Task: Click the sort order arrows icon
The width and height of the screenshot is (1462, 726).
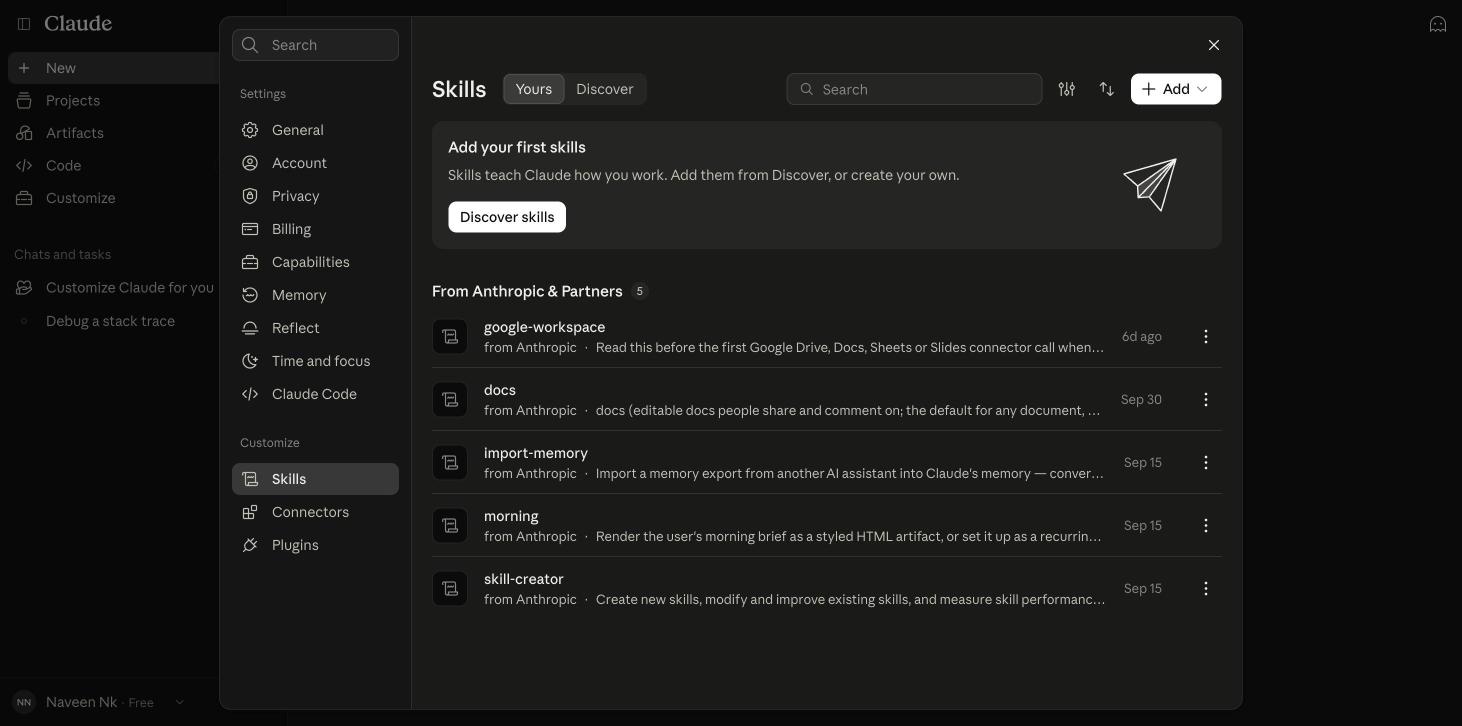Action: point(1106,89)
